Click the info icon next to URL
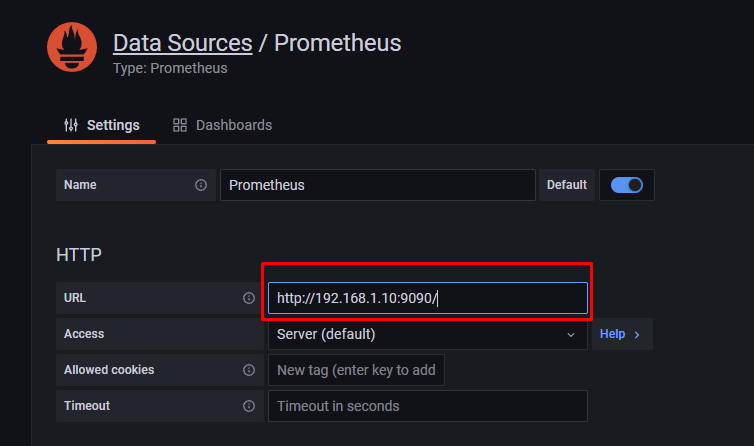Viewport: 754px width, 446px height. [249, 298]
